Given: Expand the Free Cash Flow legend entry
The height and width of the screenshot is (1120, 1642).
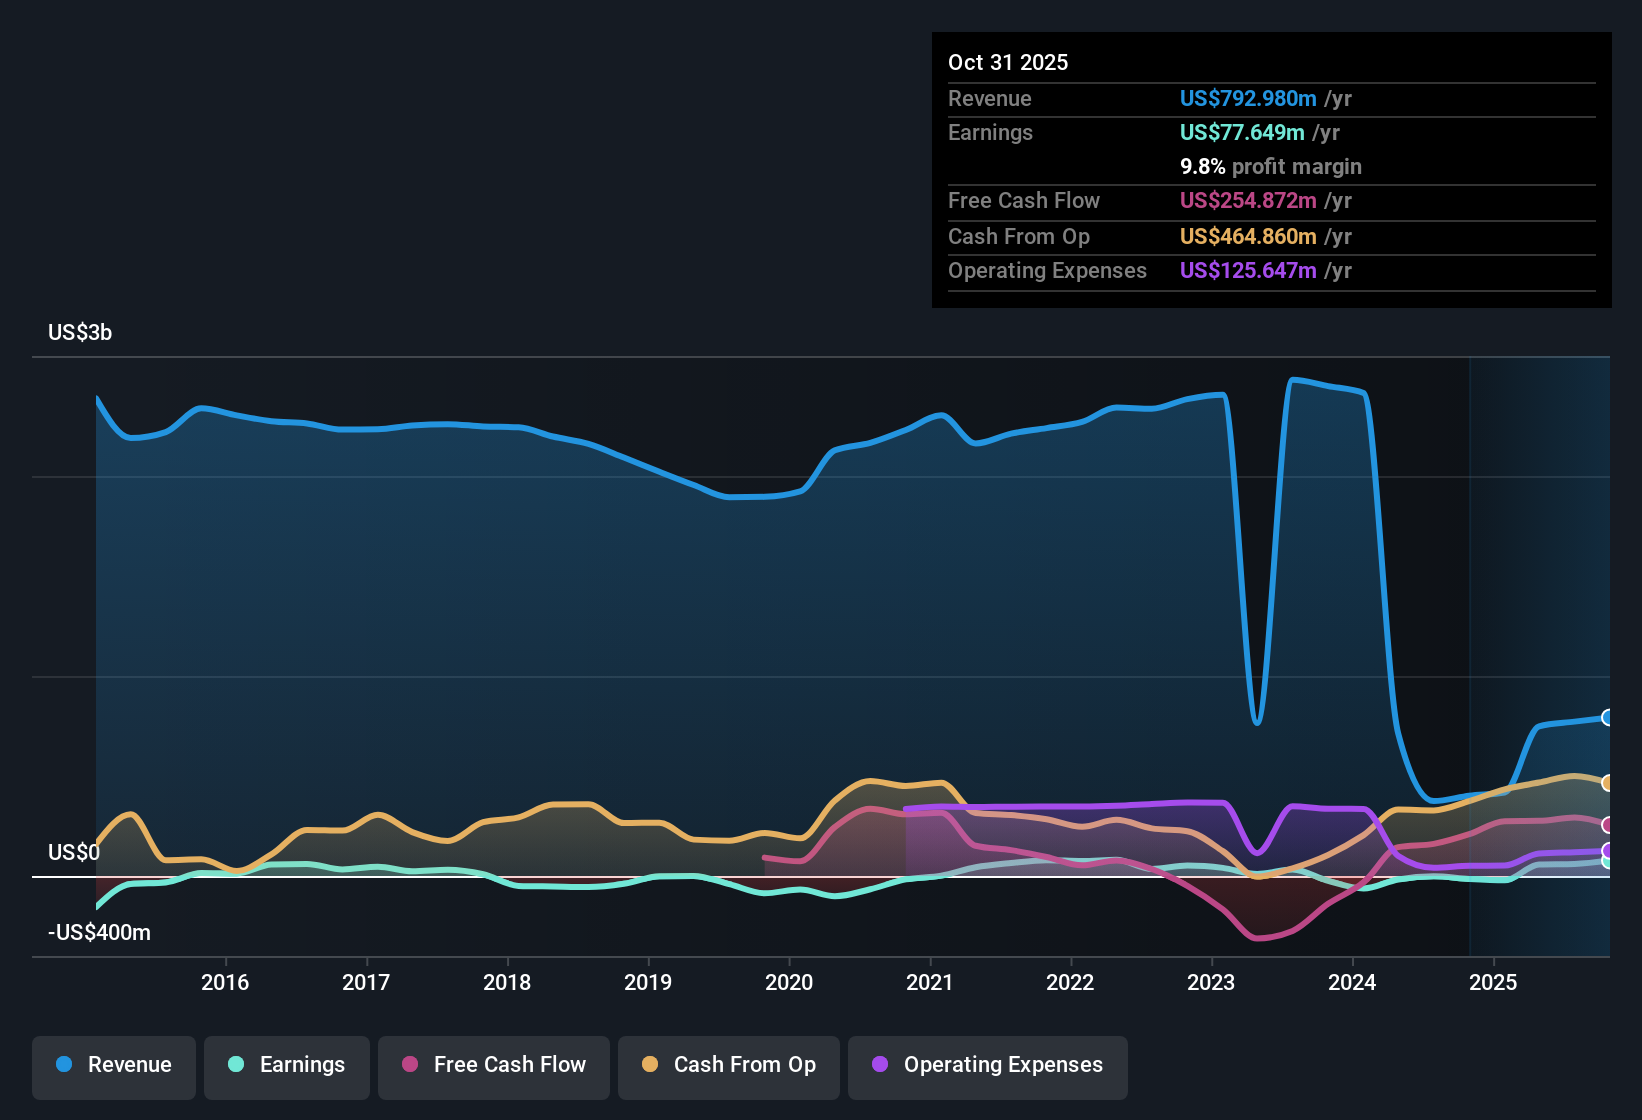Looking at the screenshot, I should [493, 1065].
